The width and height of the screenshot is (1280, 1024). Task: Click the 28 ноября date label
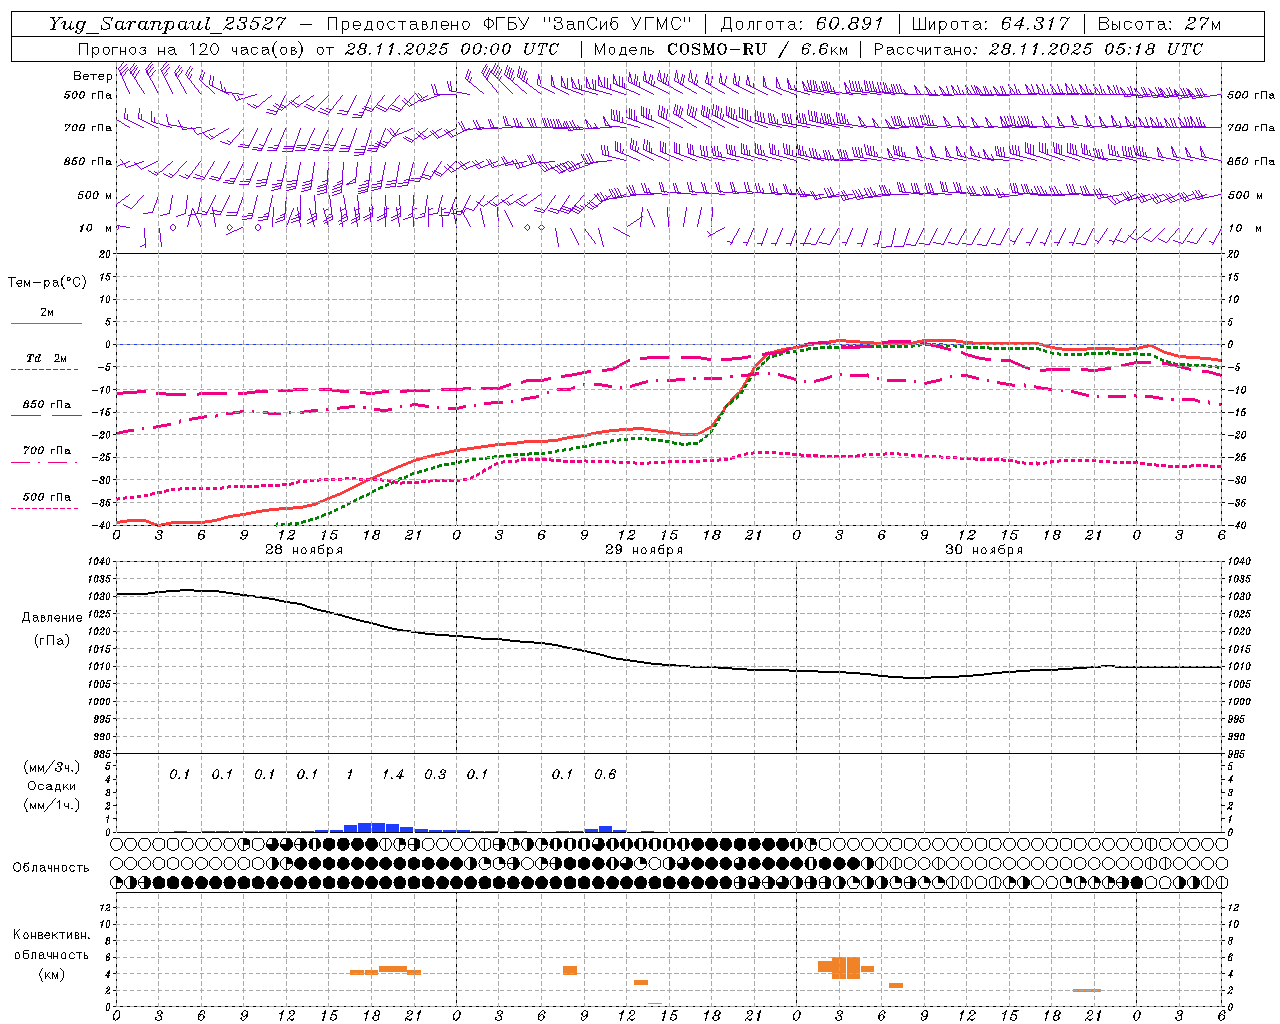[303, 549]
